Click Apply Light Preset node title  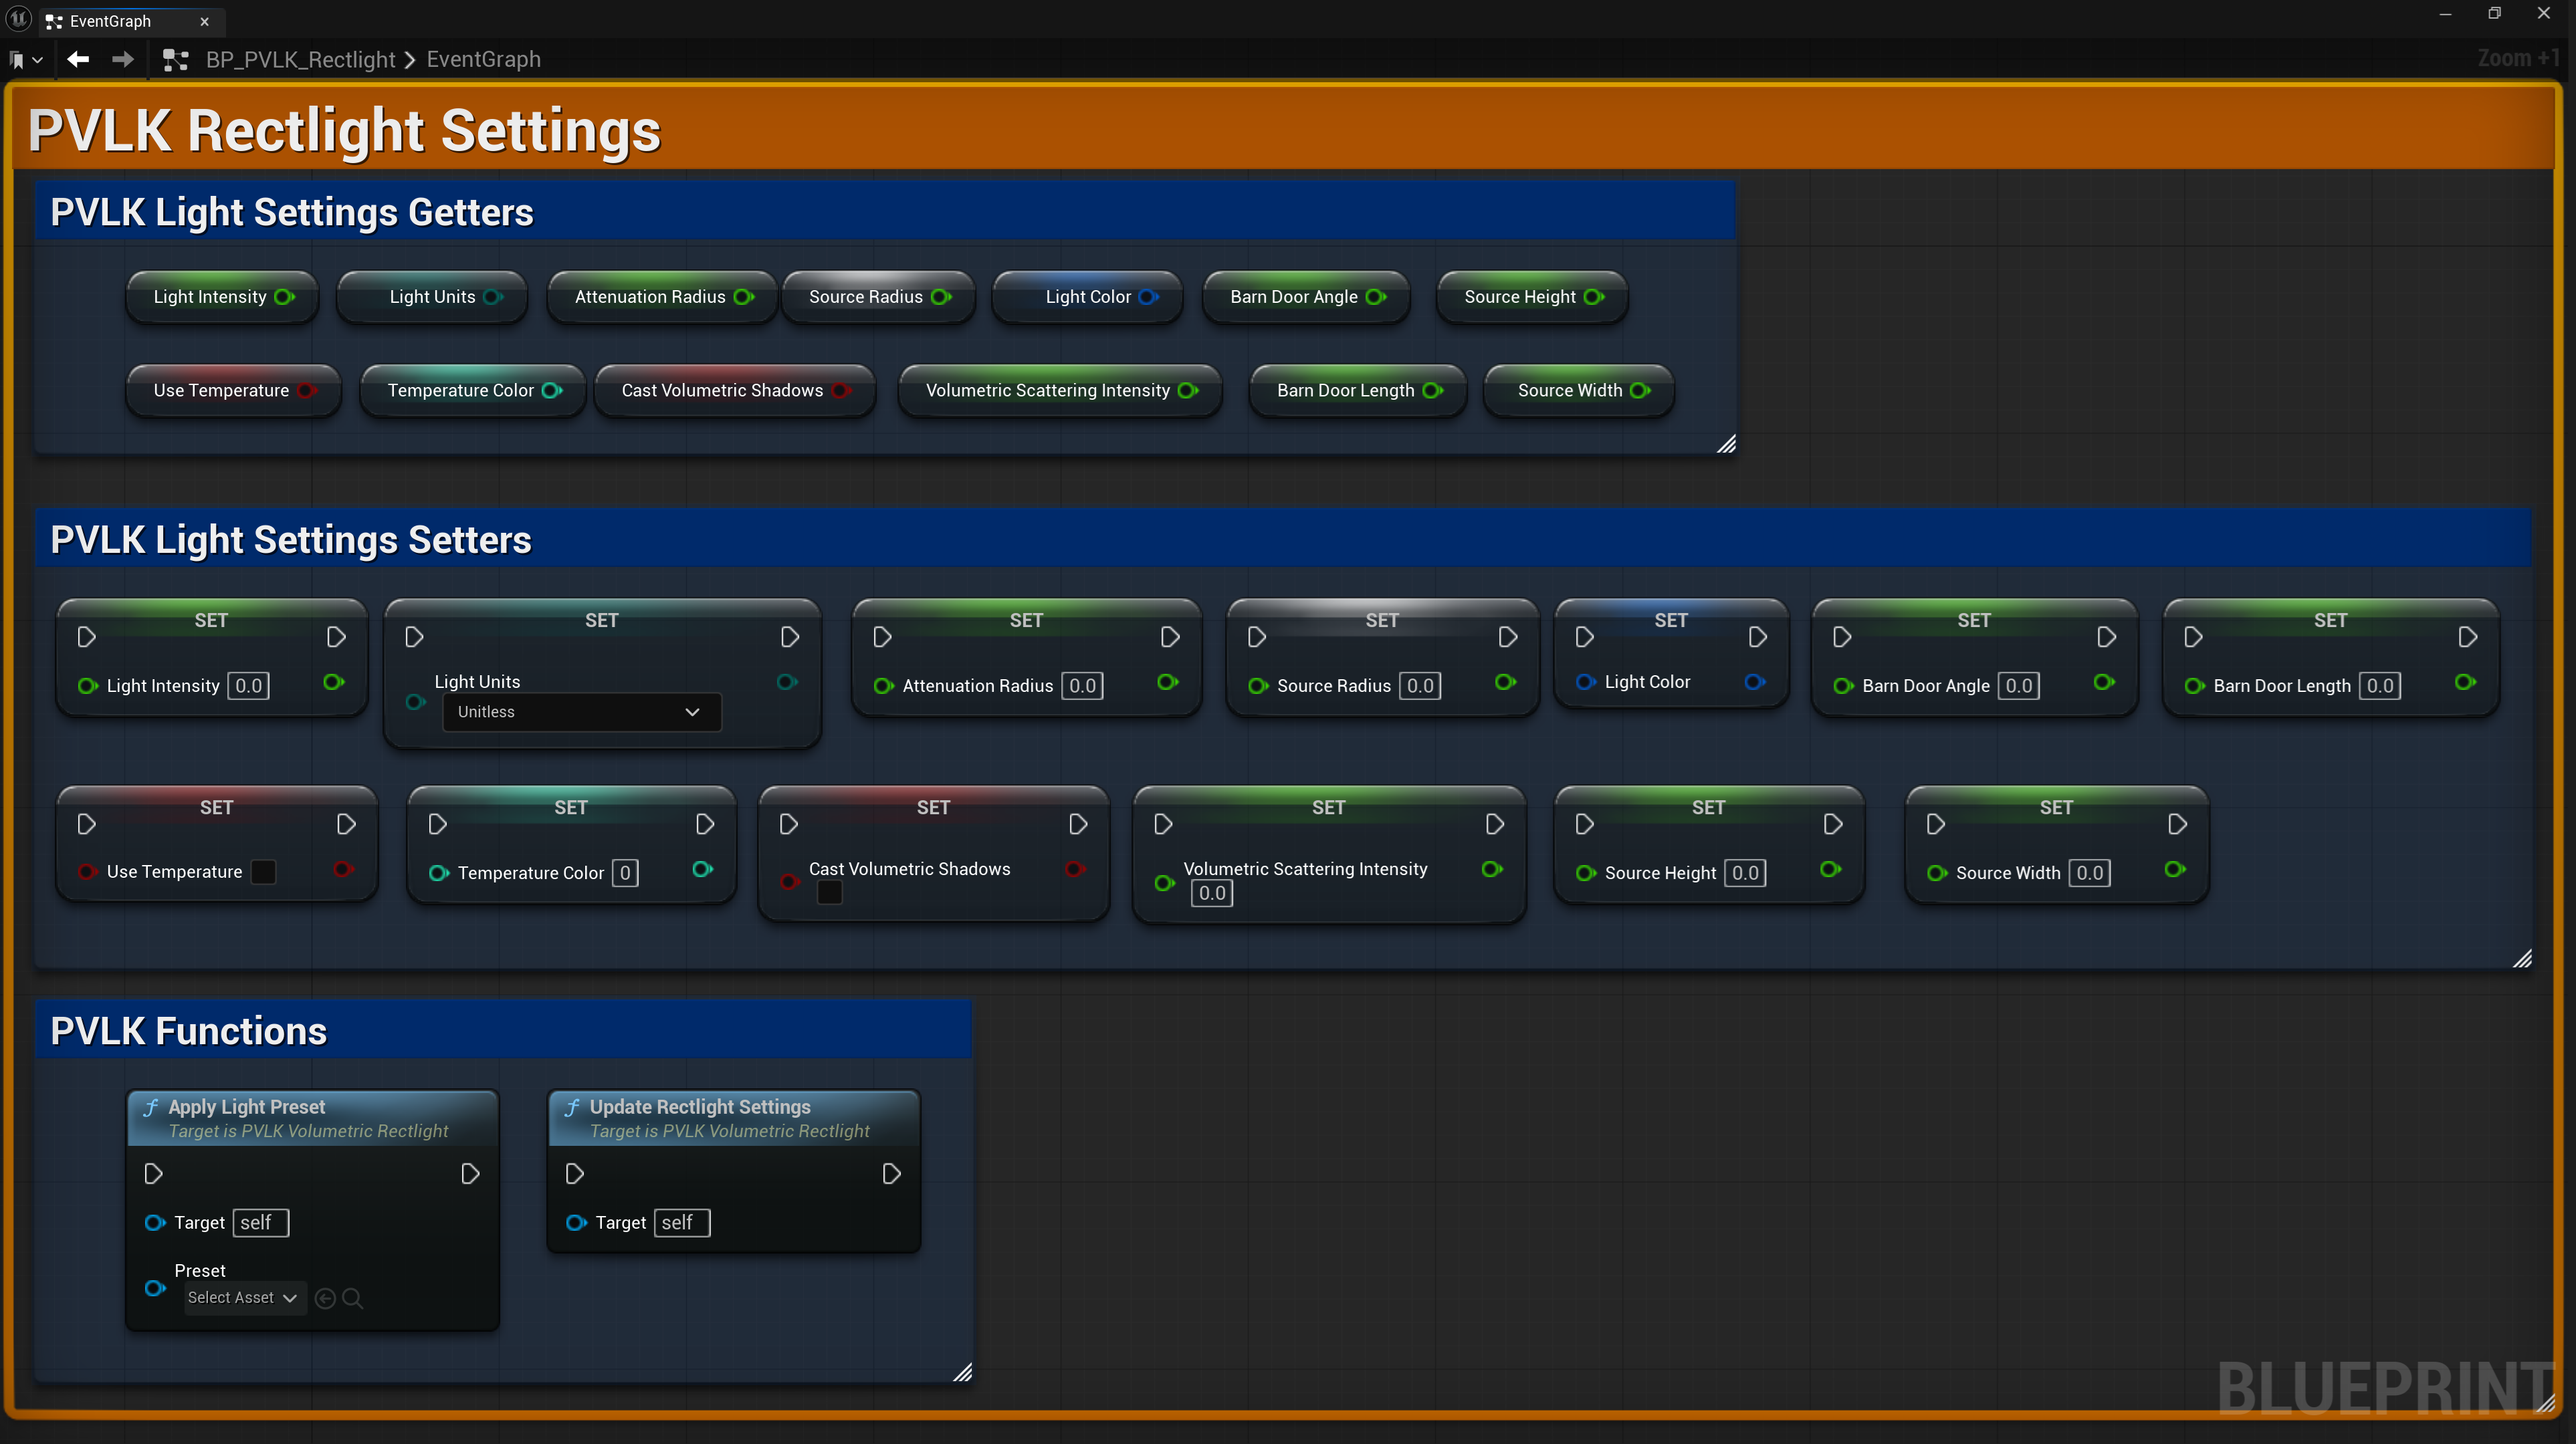tap(247, 1107)
